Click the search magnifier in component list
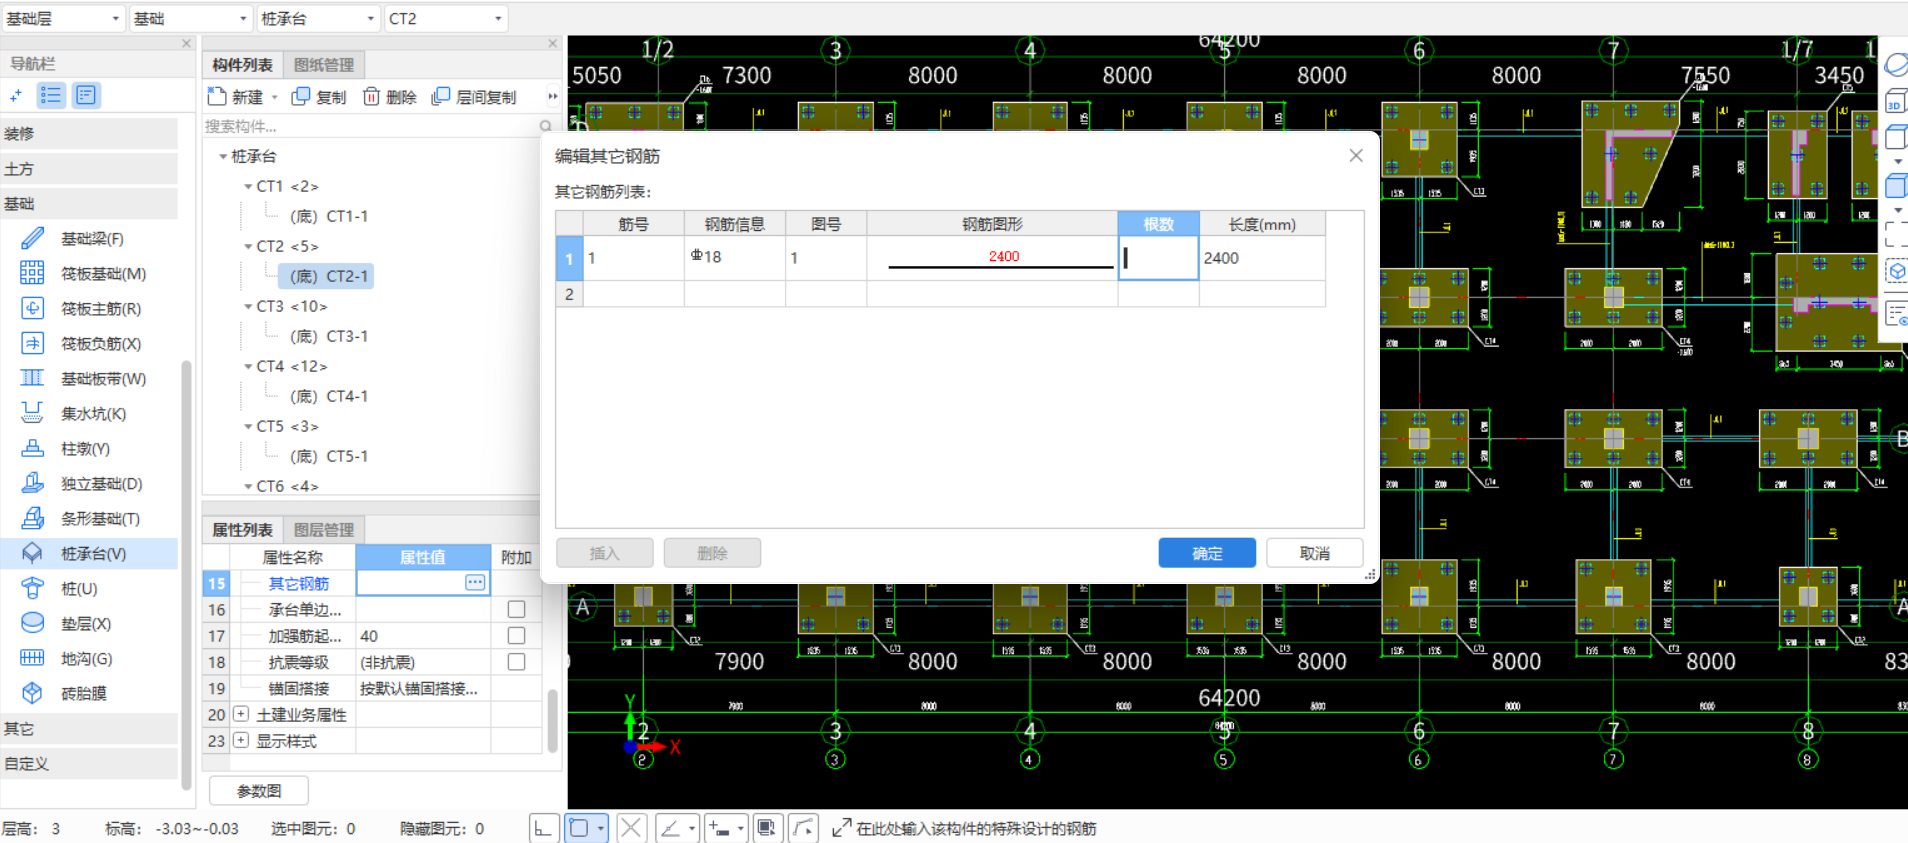This screenshot has height=843, width=1908. pos(546,126)
